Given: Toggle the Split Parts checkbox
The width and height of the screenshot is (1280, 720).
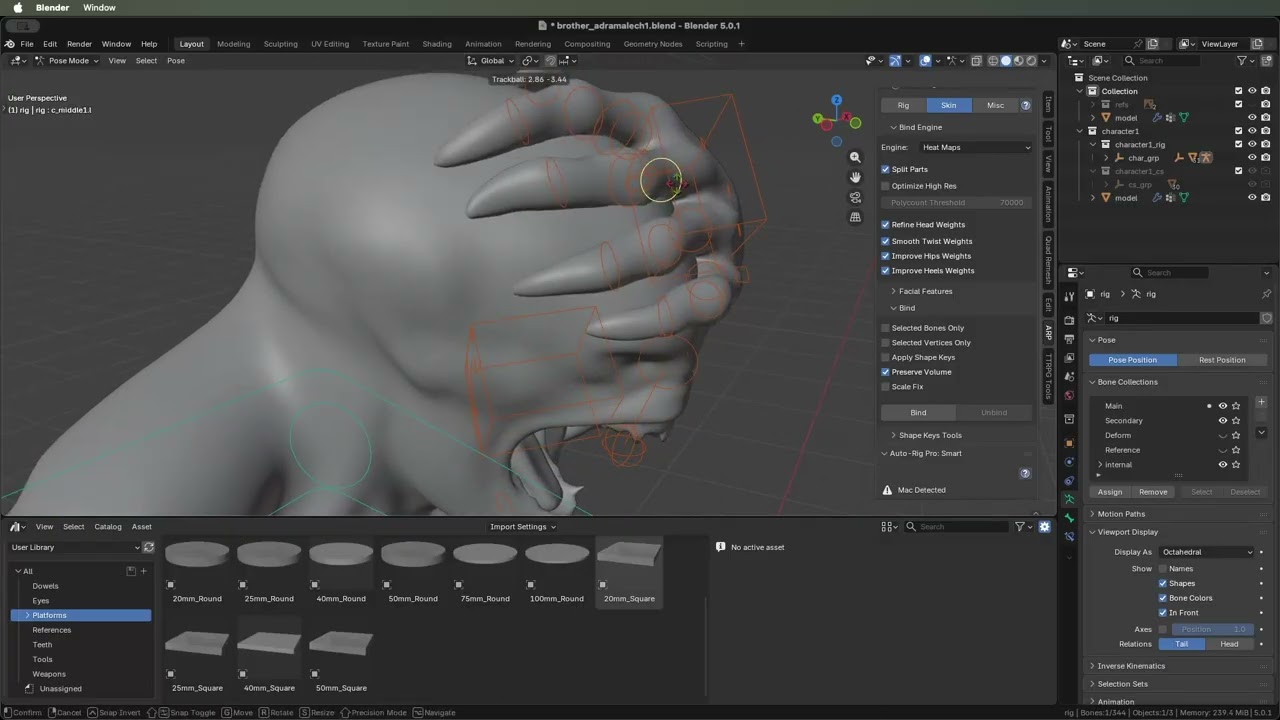Looking at the screenshot, I should (885, 170).
